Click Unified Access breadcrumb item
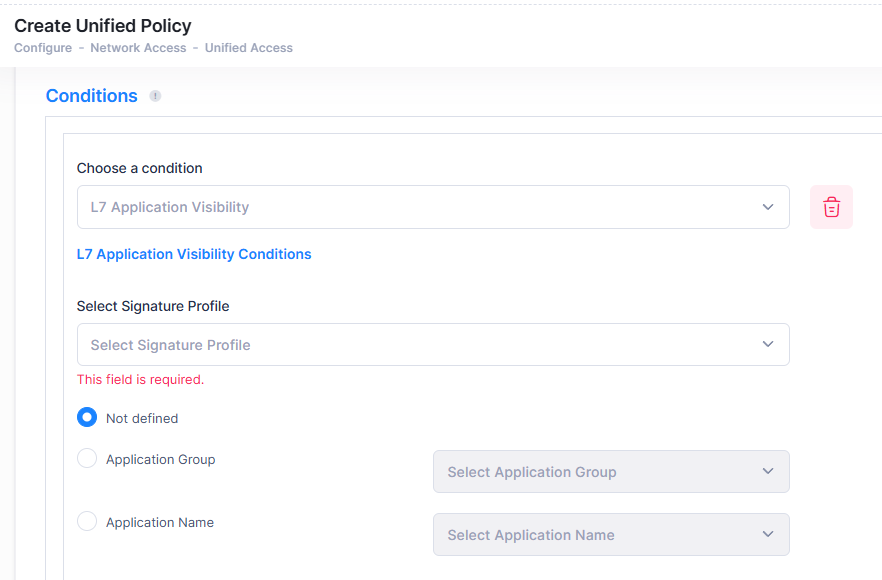 tap(248, 47)
